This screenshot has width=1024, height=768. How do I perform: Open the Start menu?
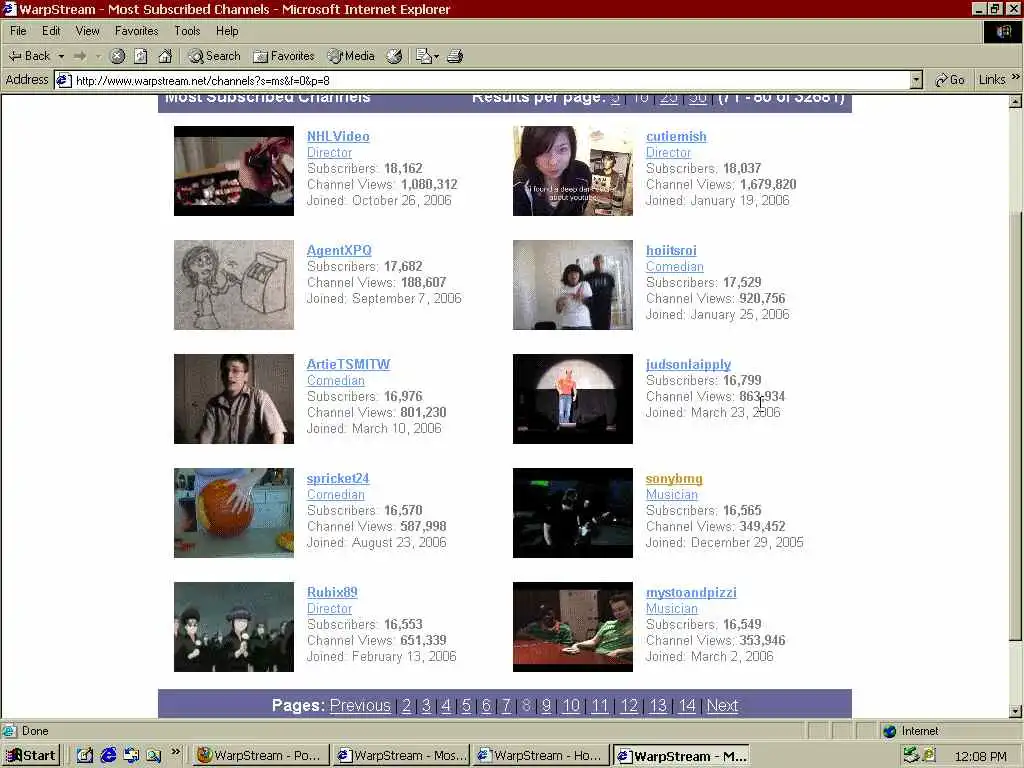click(x=31, y=756)
